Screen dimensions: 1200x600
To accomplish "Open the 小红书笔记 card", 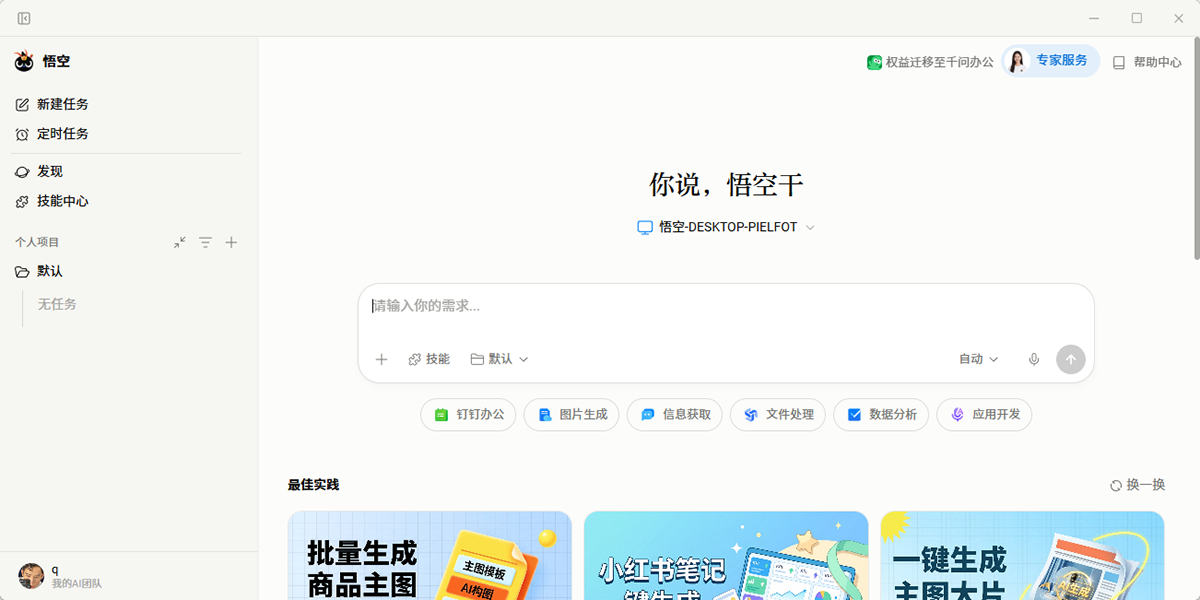I will pos(726,556).
